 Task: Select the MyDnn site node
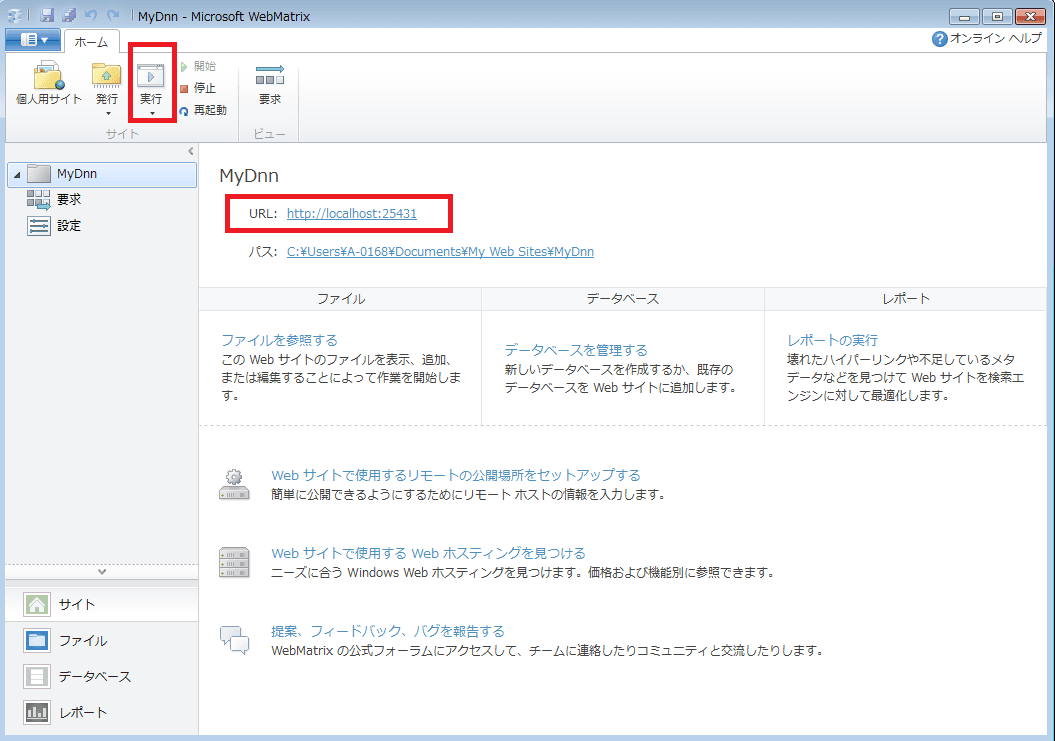(x=102, y=174)
